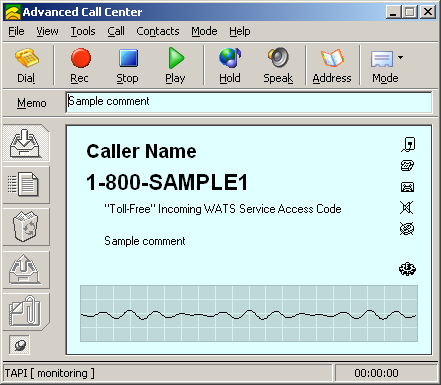Start recording with the Rec button

pyautogui.click(x=80, y=65)
